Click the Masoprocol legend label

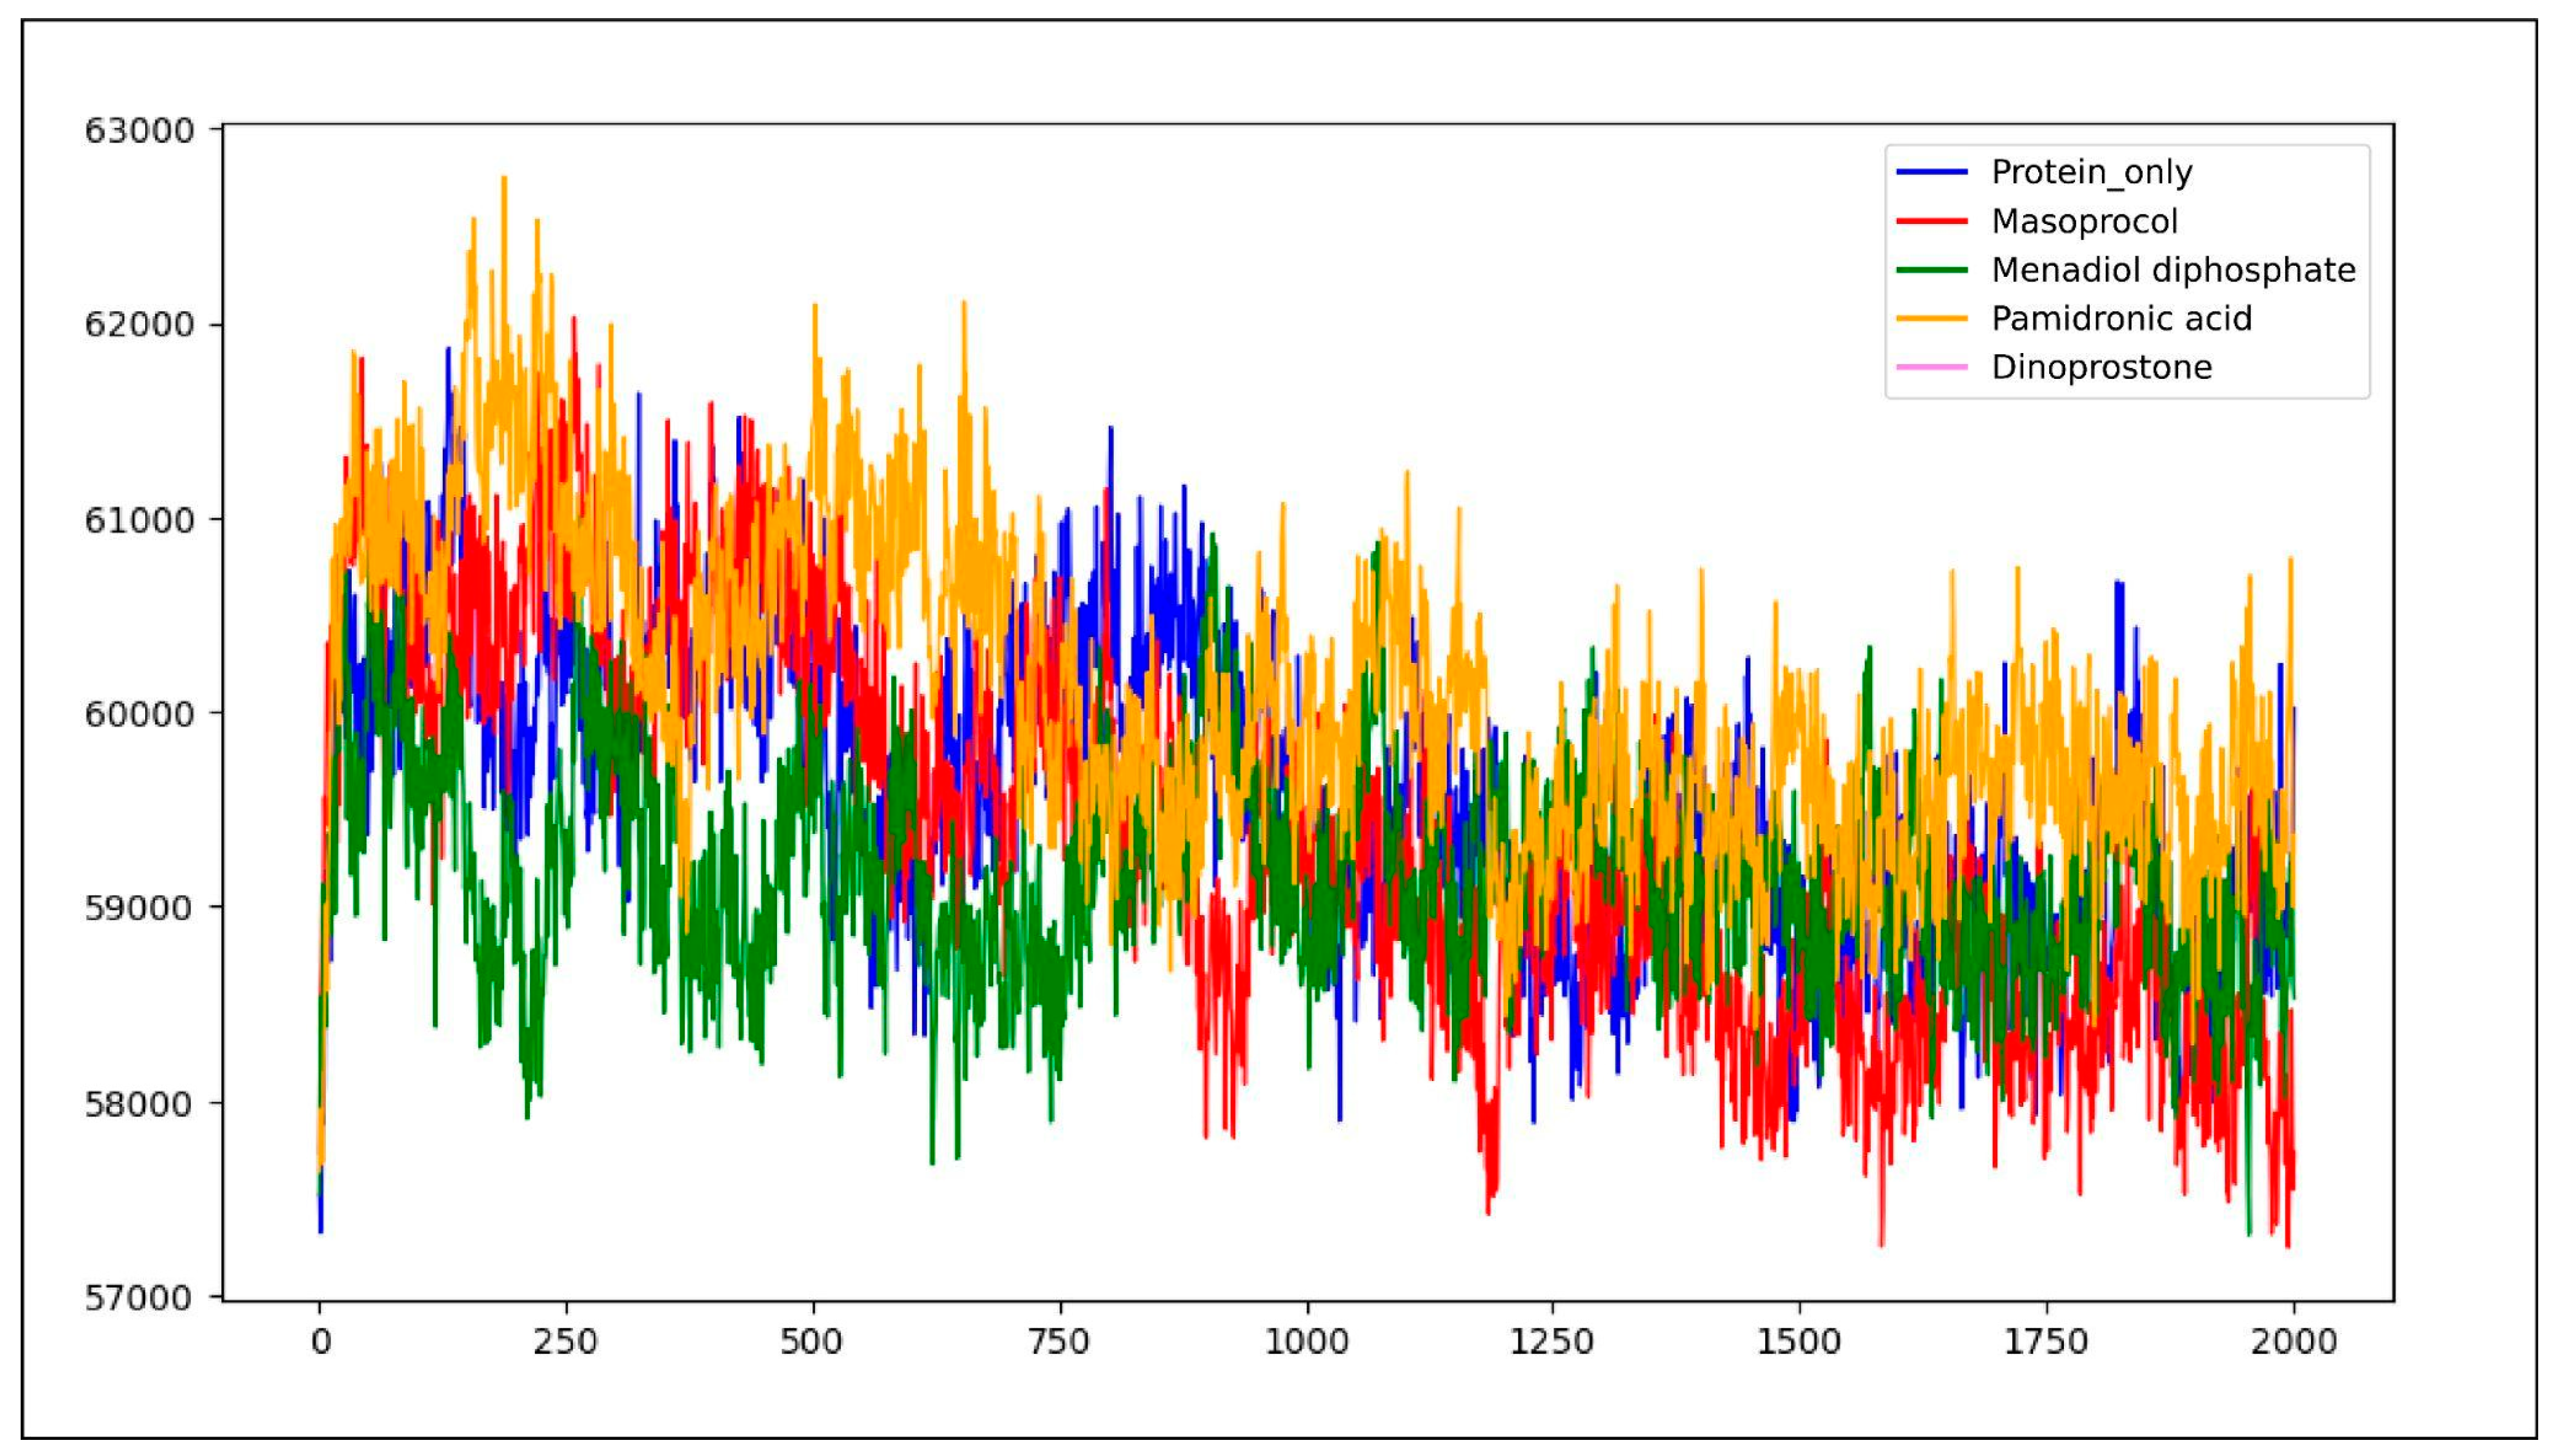pos(2084,221)
